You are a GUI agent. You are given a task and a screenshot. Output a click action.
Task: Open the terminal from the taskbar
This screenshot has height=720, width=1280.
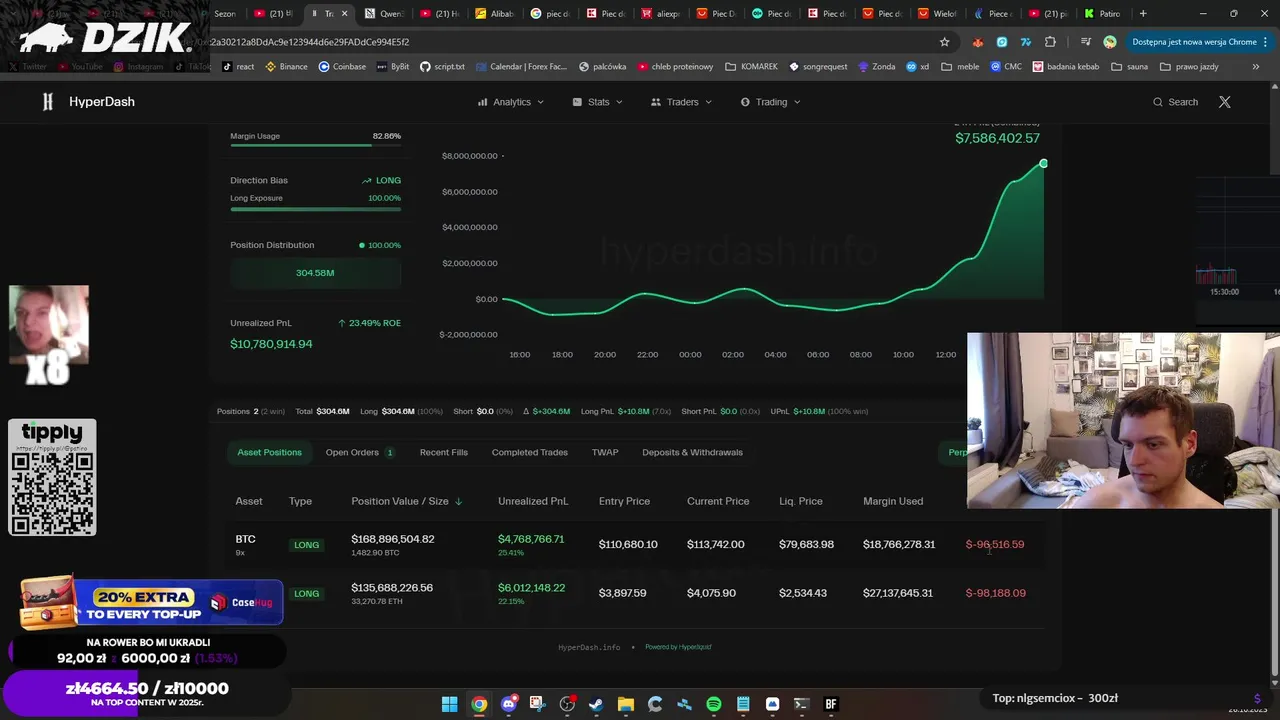tap(801, 704)
